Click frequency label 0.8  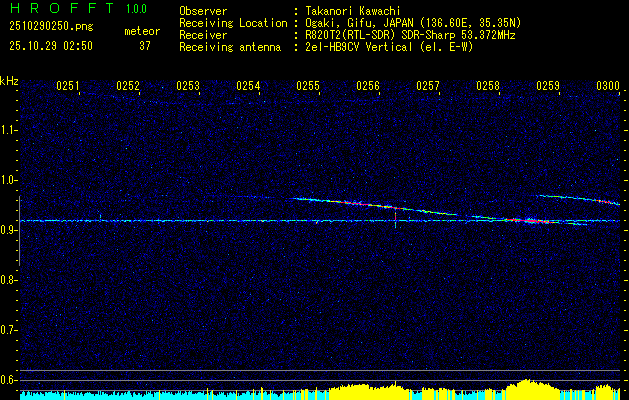point(8,280)
